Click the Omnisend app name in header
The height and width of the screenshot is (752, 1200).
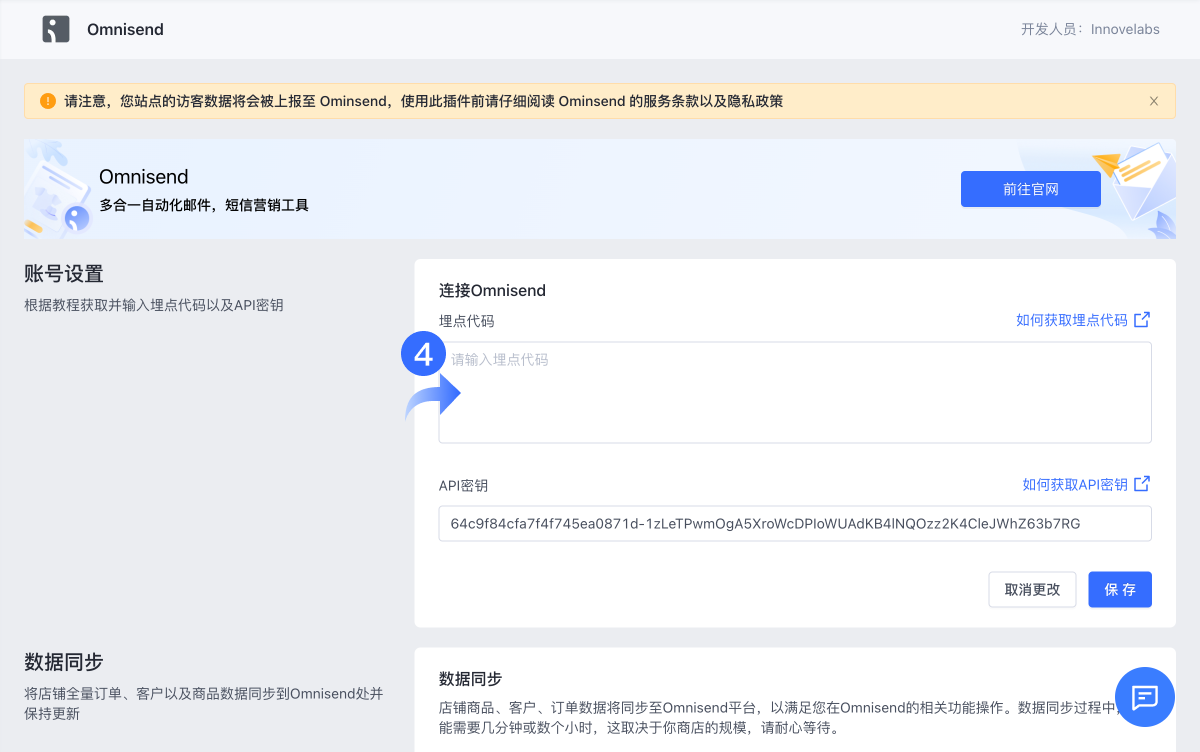[125, 29]
